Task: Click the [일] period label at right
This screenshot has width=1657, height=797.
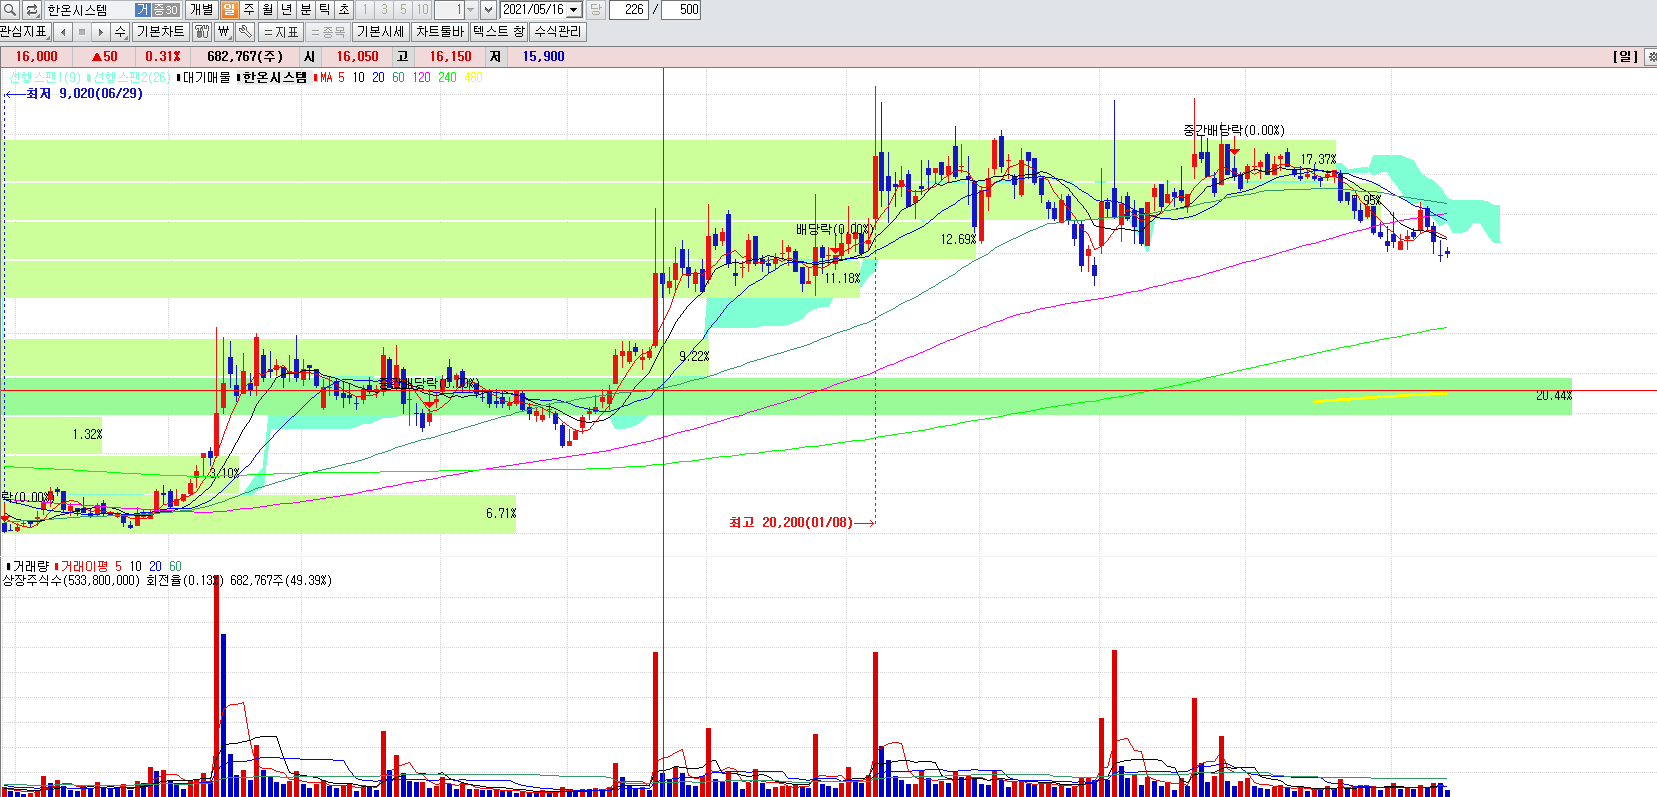Action: point(1626,56)
